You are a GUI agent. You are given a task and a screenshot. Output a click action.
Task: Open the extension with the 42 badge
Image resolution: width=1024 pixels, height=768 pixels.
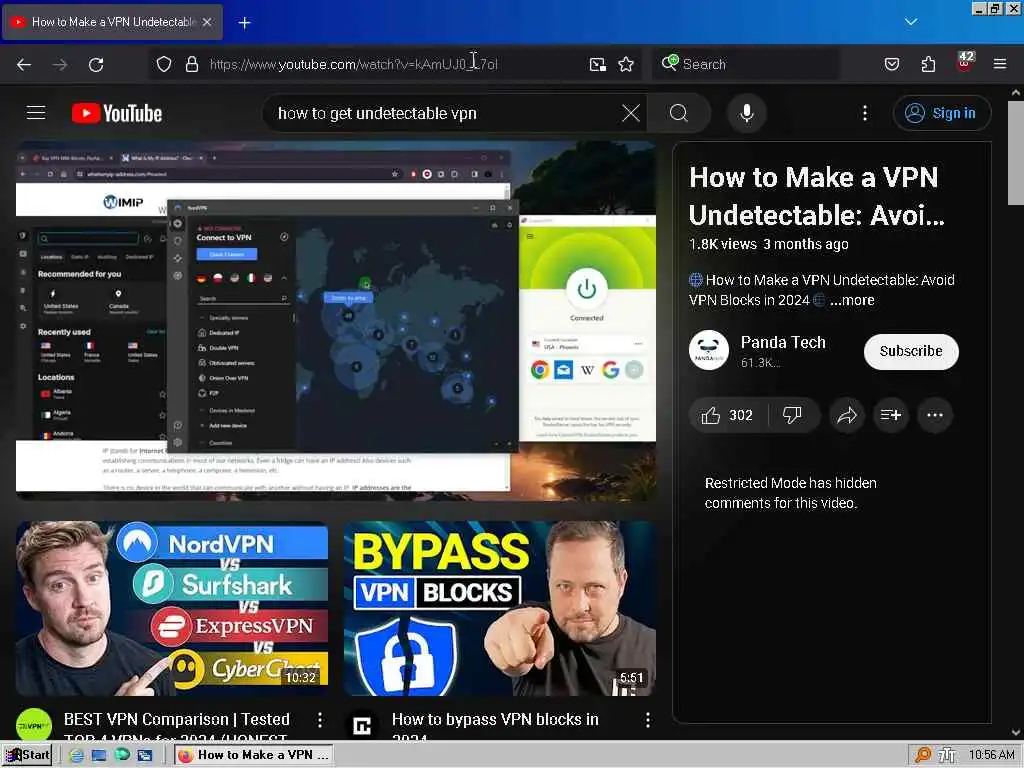[965, 62]
